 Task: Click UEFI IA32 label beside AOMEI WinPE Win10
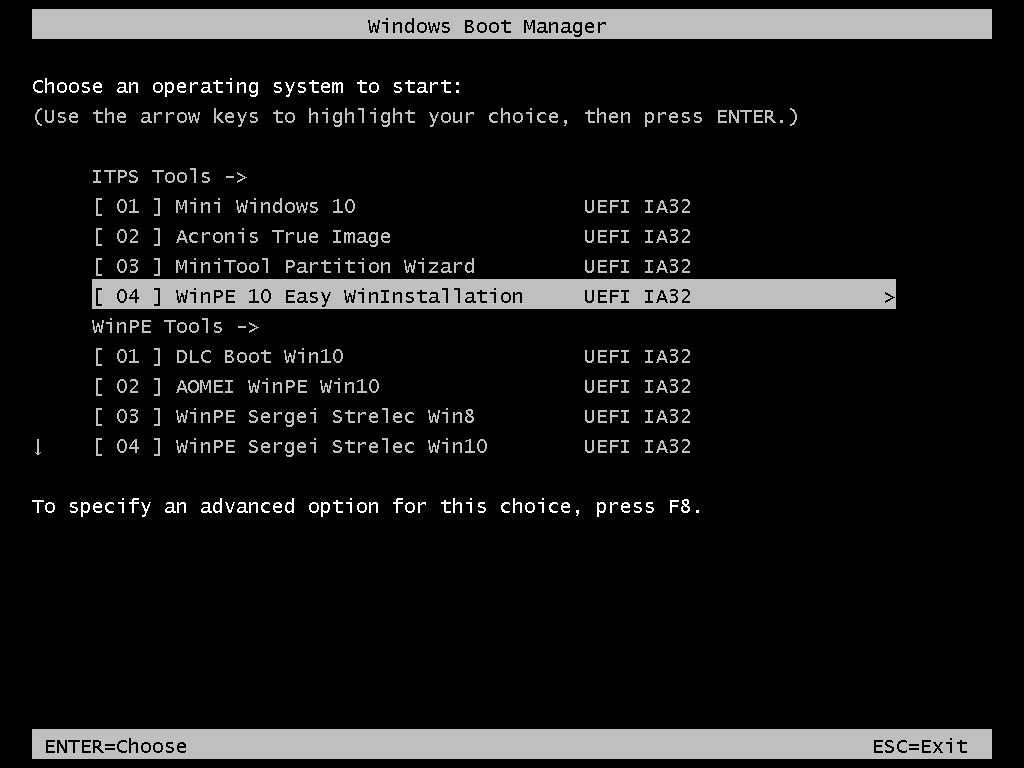(637, 387)
